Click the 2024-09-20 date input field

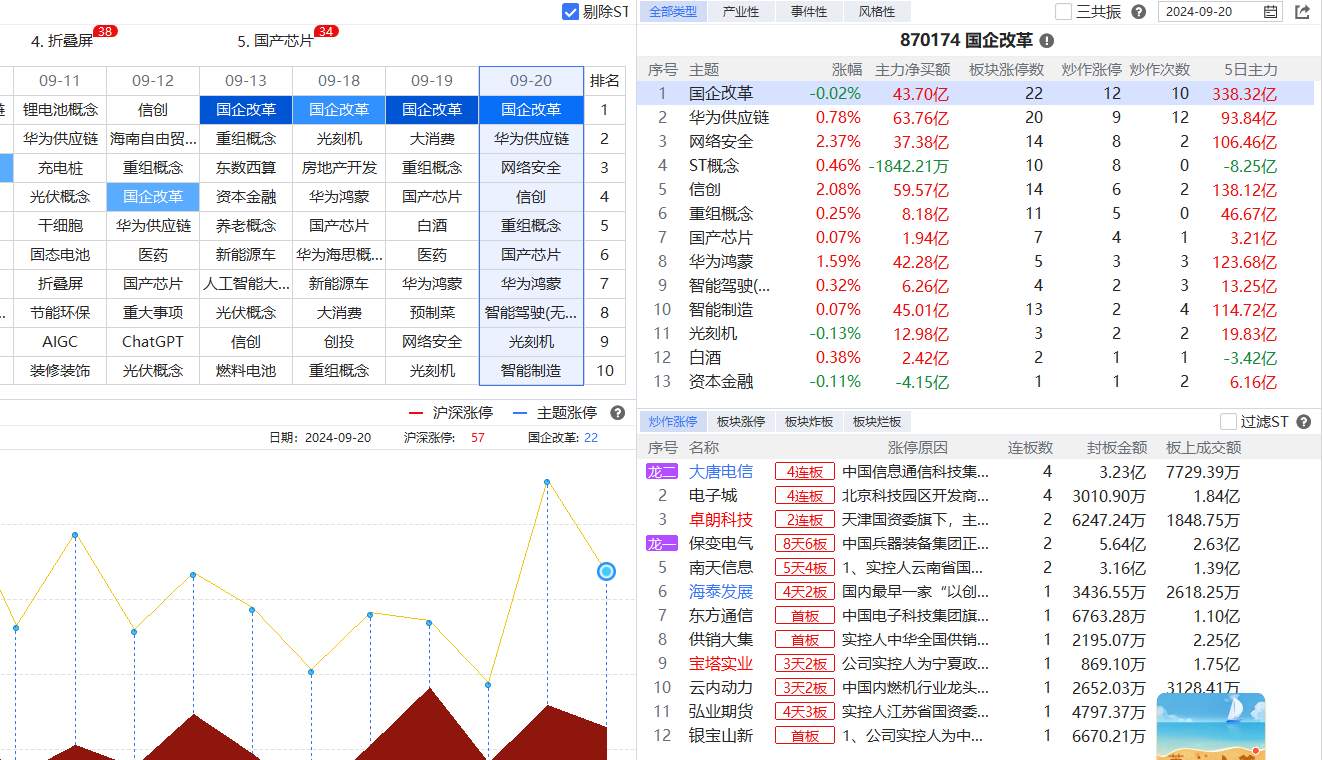point(1210,12)
